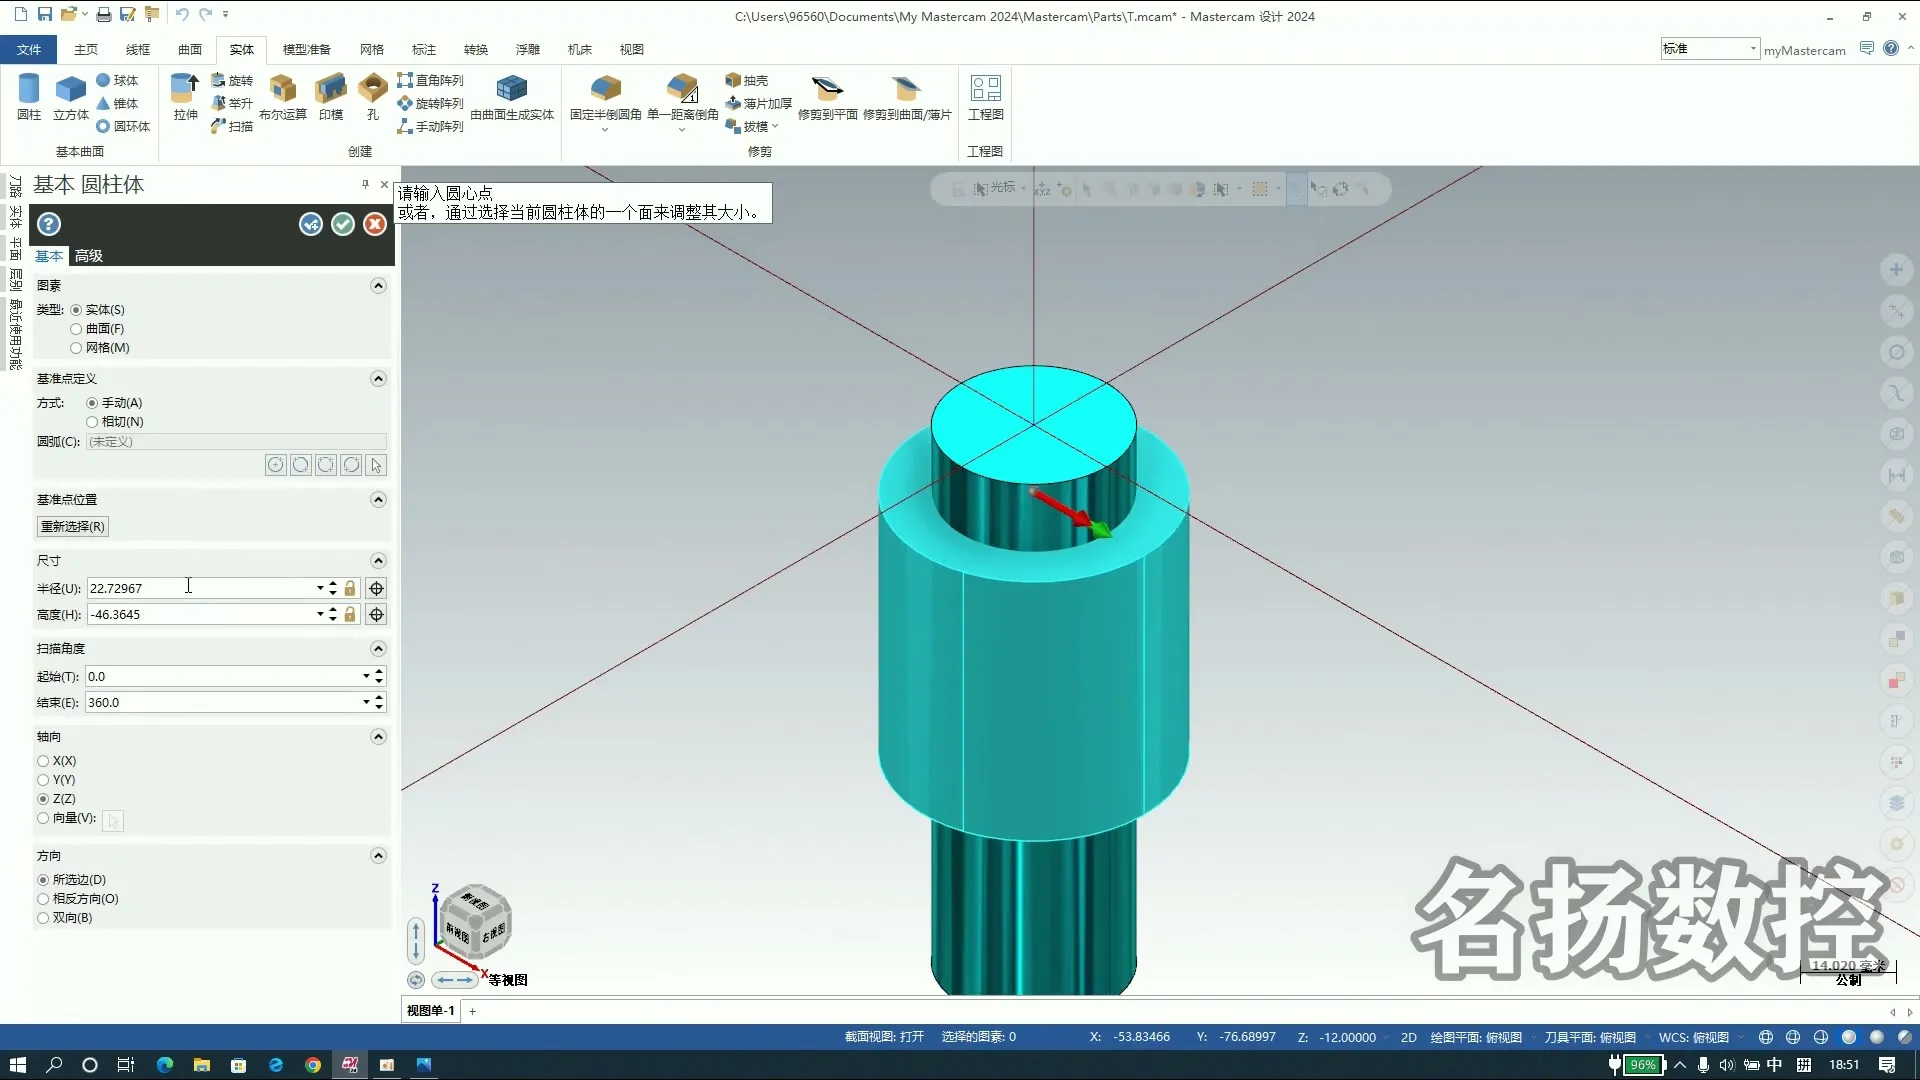Click the 重新选择(R) reselect button
1920x1080 pixels.
coord(72,527)
